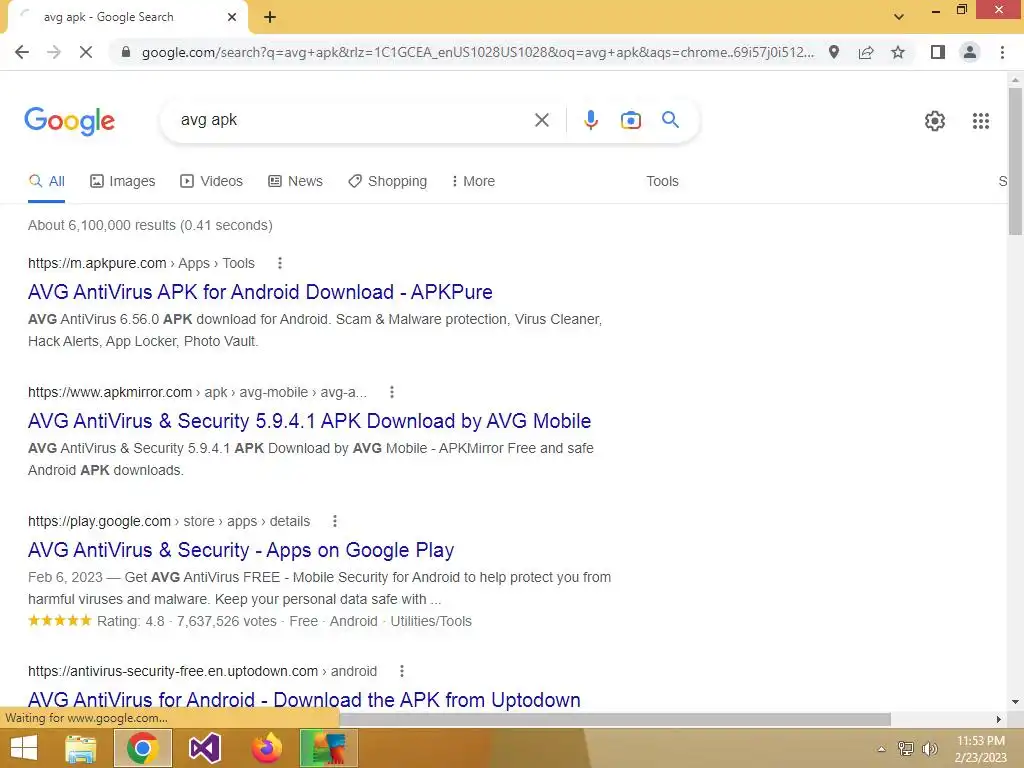Click the browser forward arrow
The image size is (1024, 768).
tap(54, 52)
